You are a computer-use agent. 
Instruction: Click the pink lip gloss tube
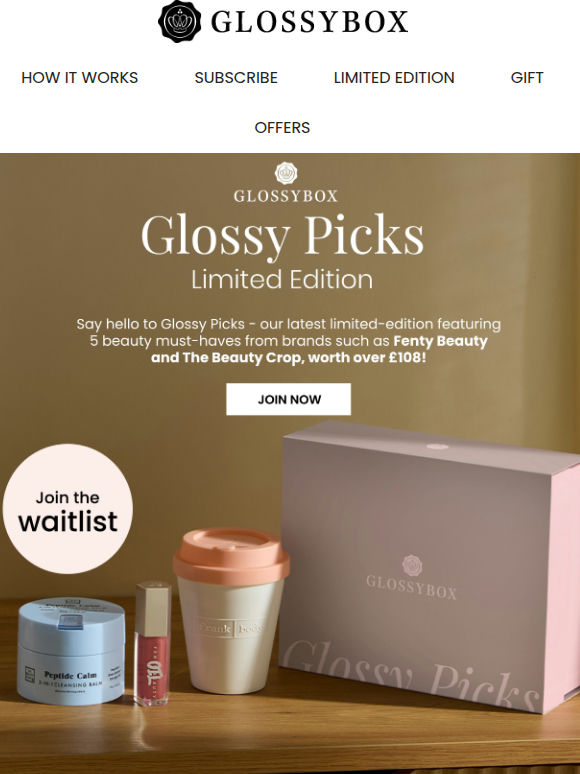click(153, 644)
